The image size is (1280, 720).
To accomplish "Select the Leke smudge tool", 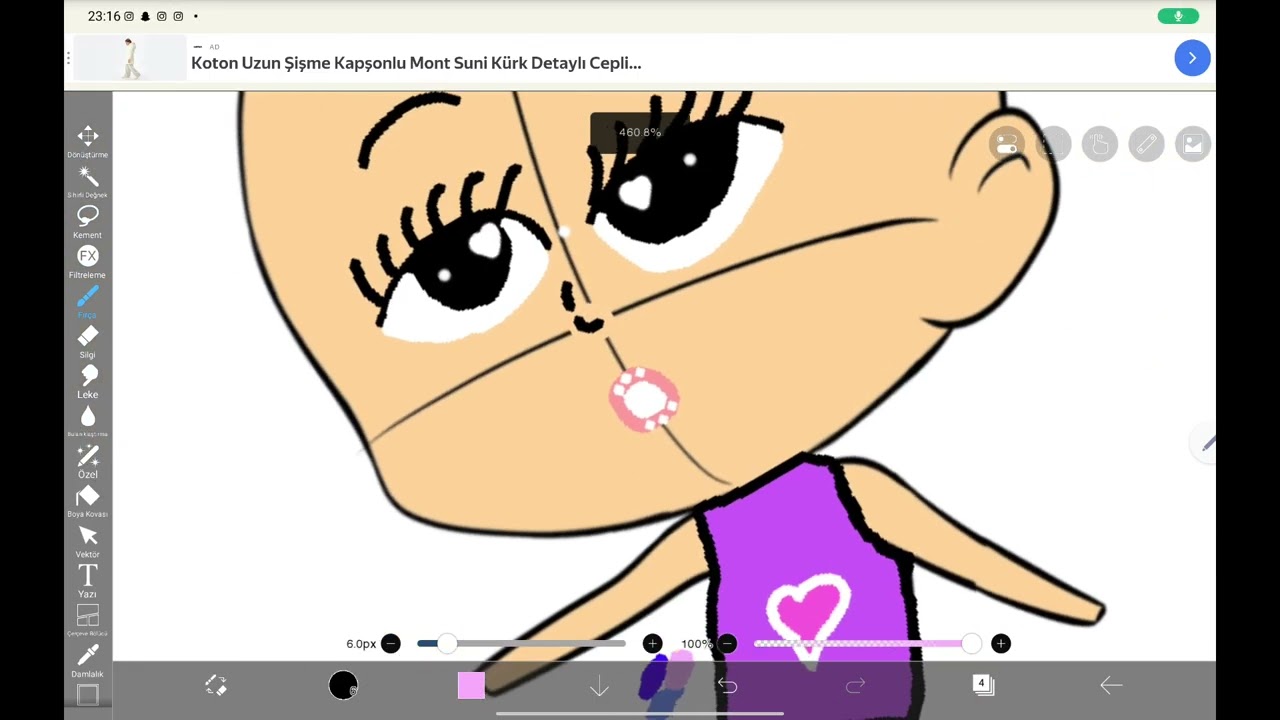I will coord(88,381).
